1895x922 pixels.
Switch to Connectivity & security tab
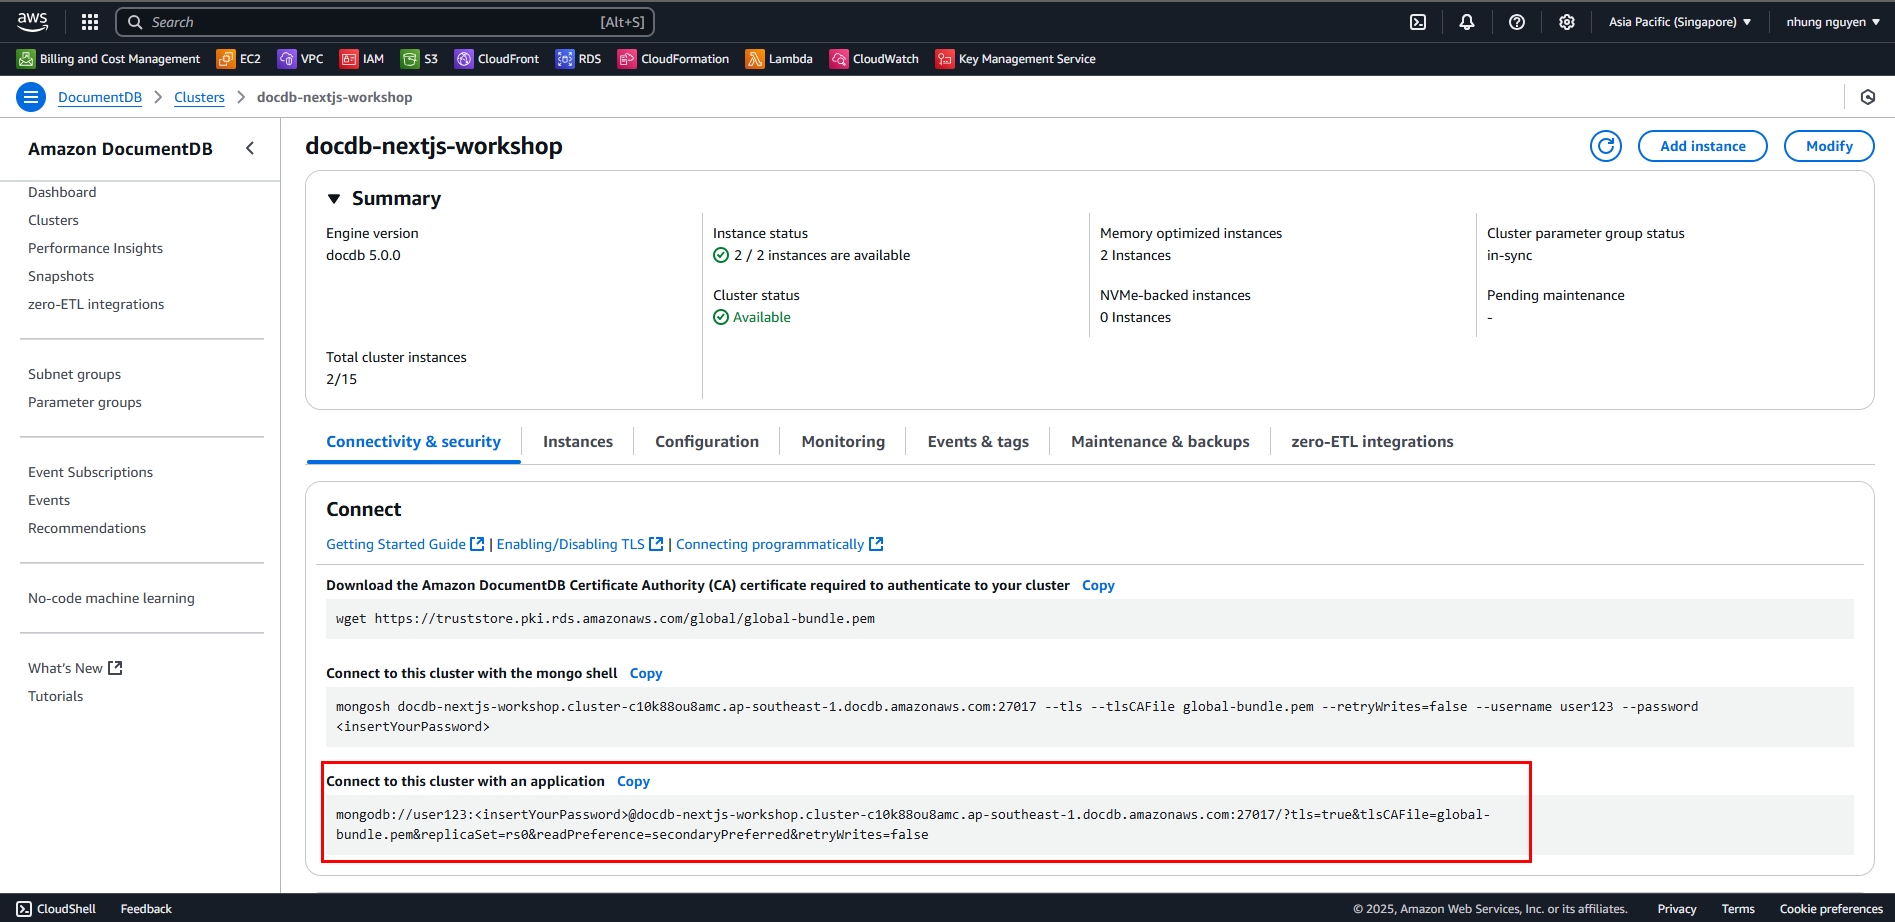point(413,442)
